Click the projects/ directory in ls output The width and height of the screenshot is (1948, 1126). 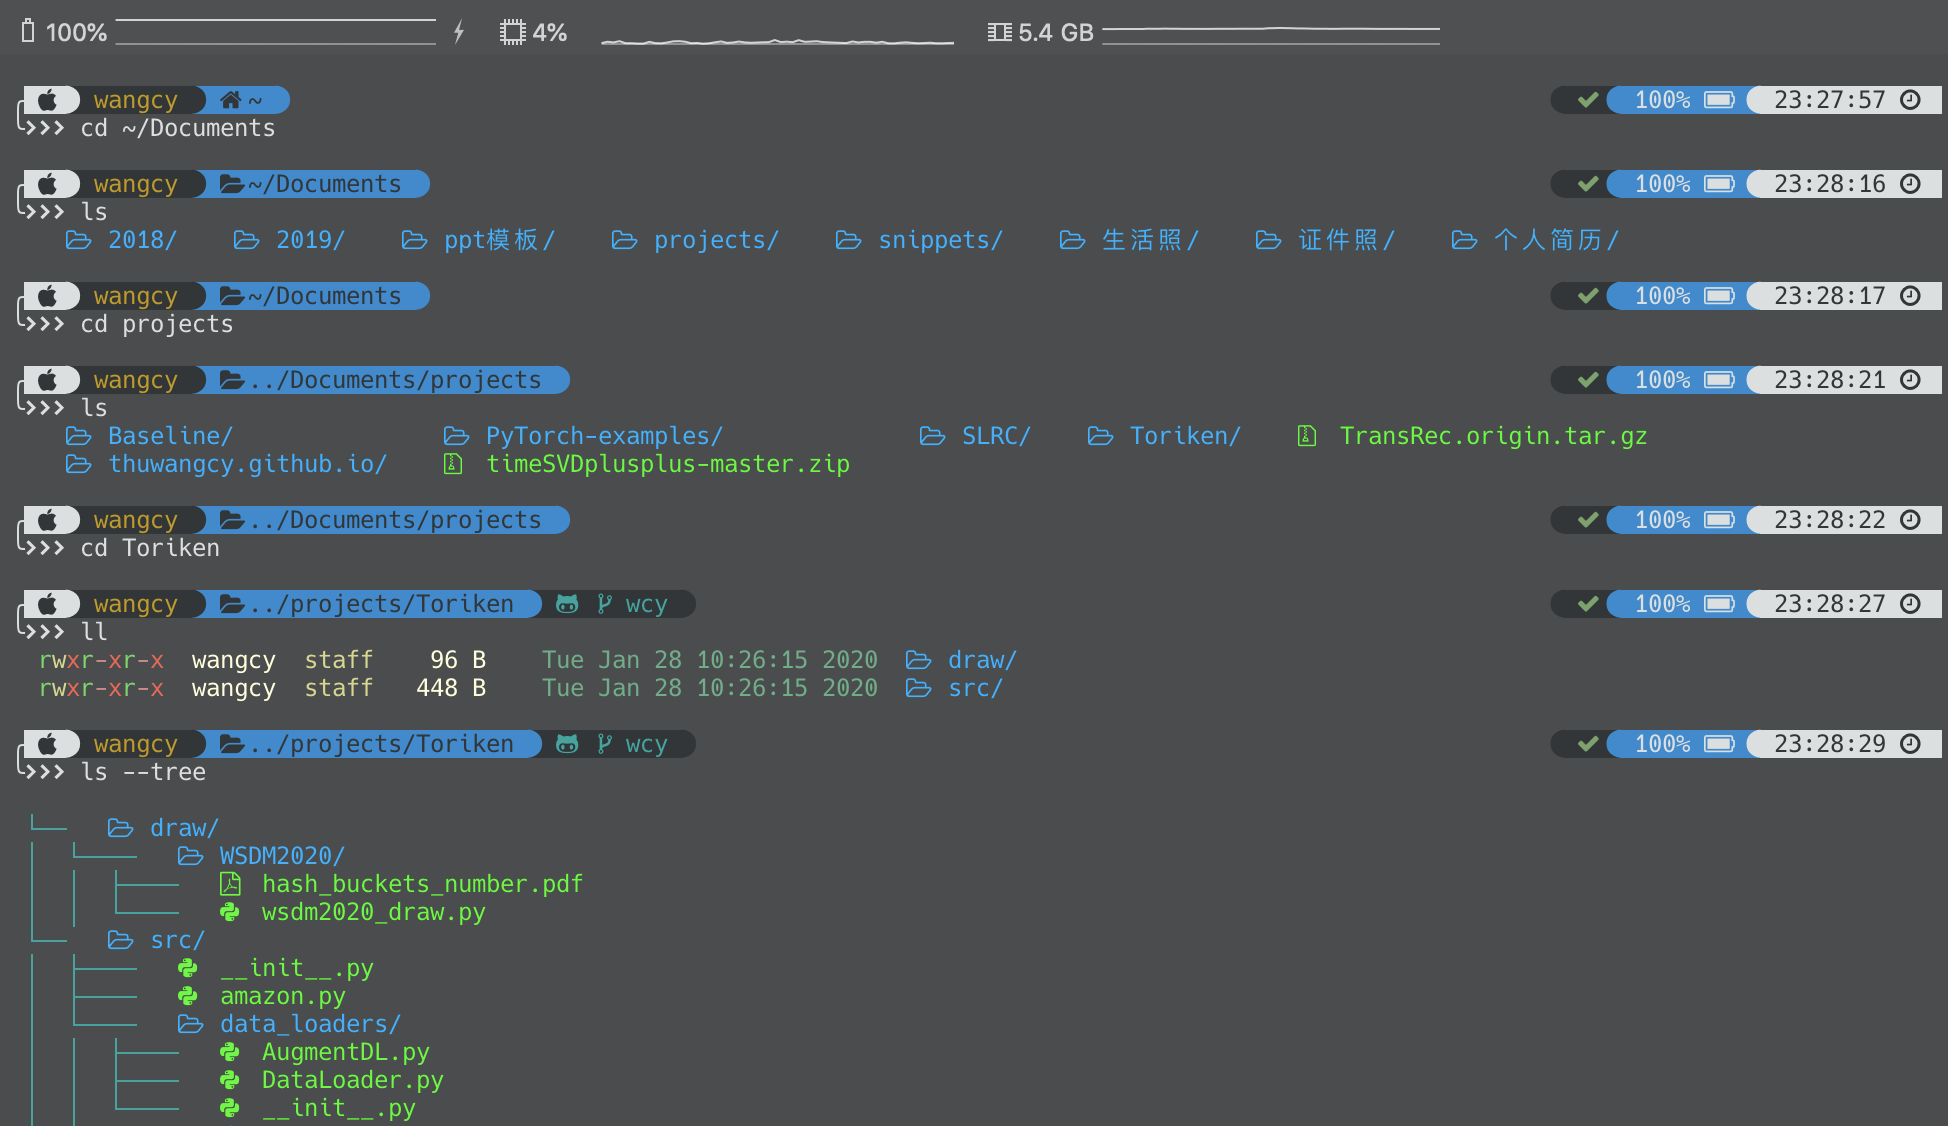(715, 240)
